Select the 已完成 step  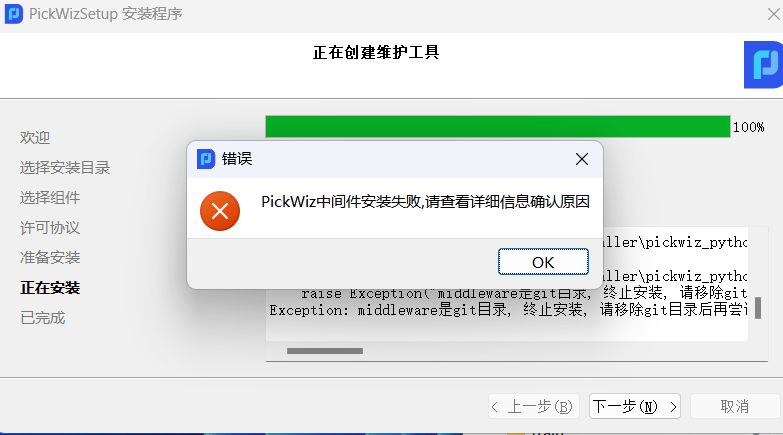(x=42, y=318)
